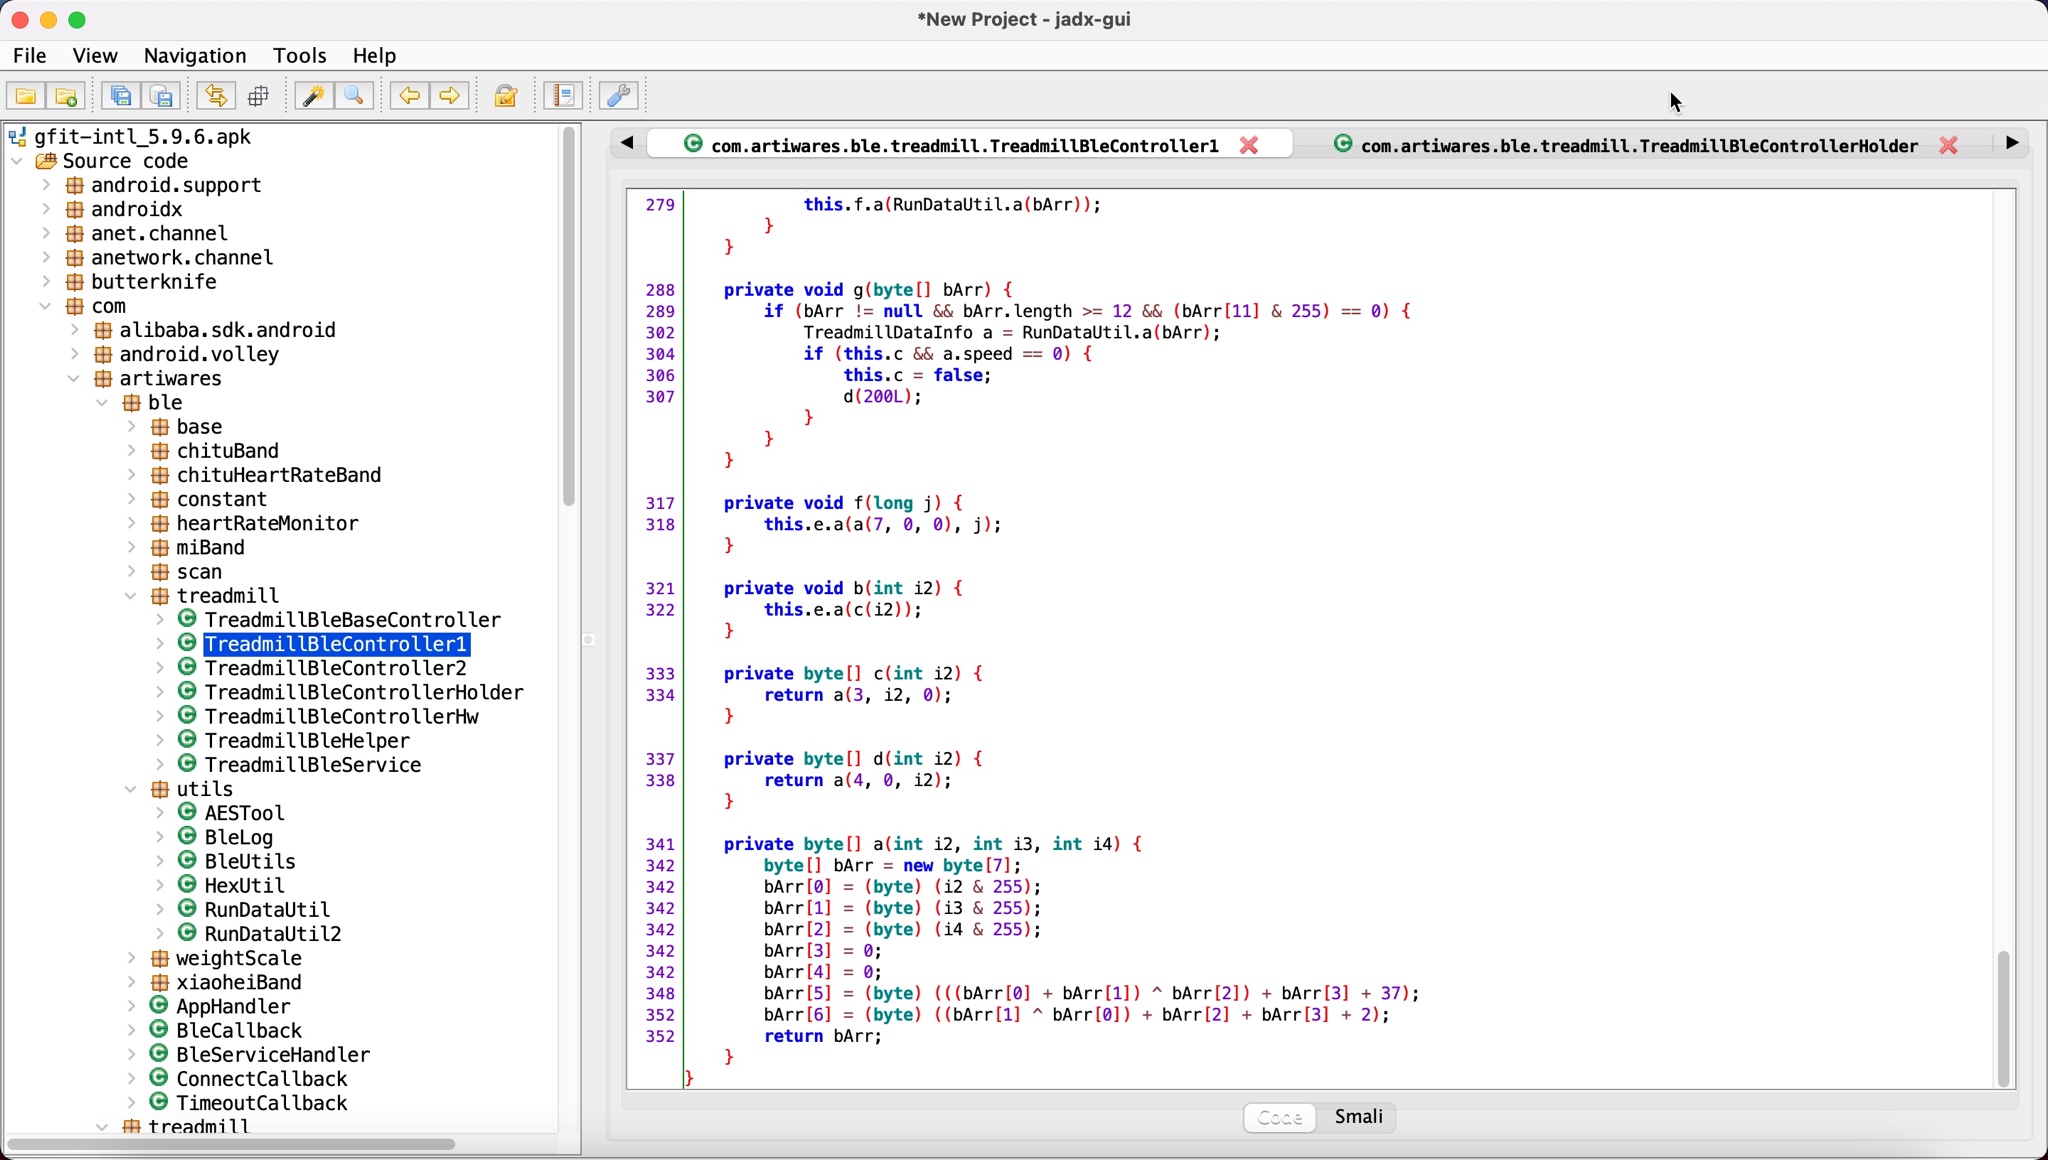The image size is (2048, 1160).
Task: Click the AESTool class icon
Action: pyautogui.click(x=187, y=813)
